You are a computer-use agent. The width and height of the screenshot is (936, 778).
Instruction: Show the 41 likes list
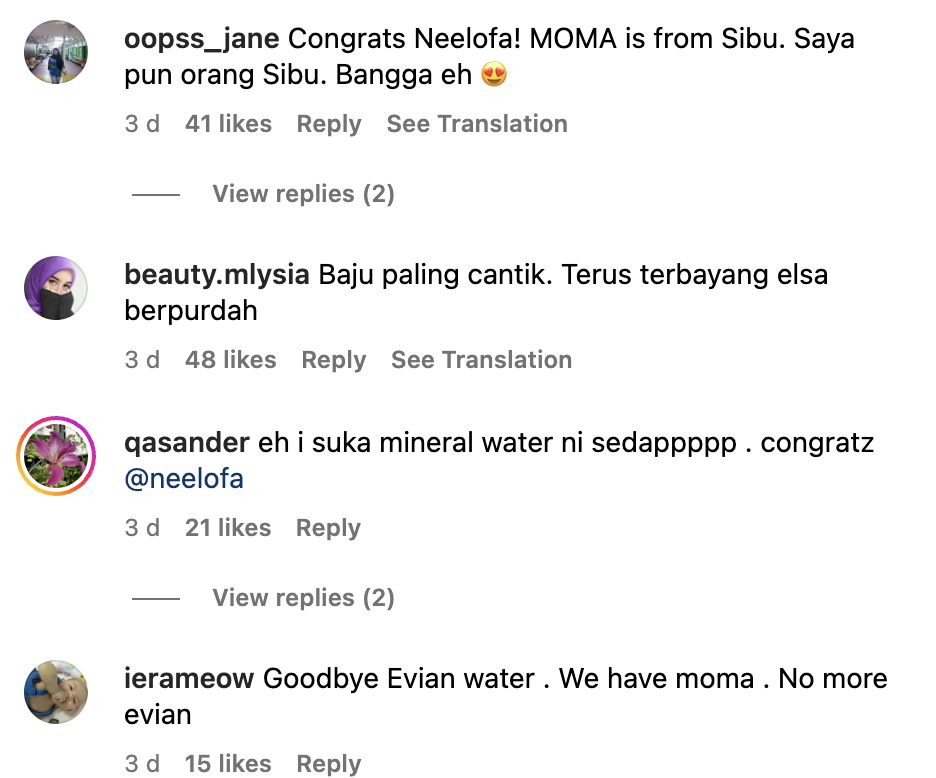tap(228, 124)
